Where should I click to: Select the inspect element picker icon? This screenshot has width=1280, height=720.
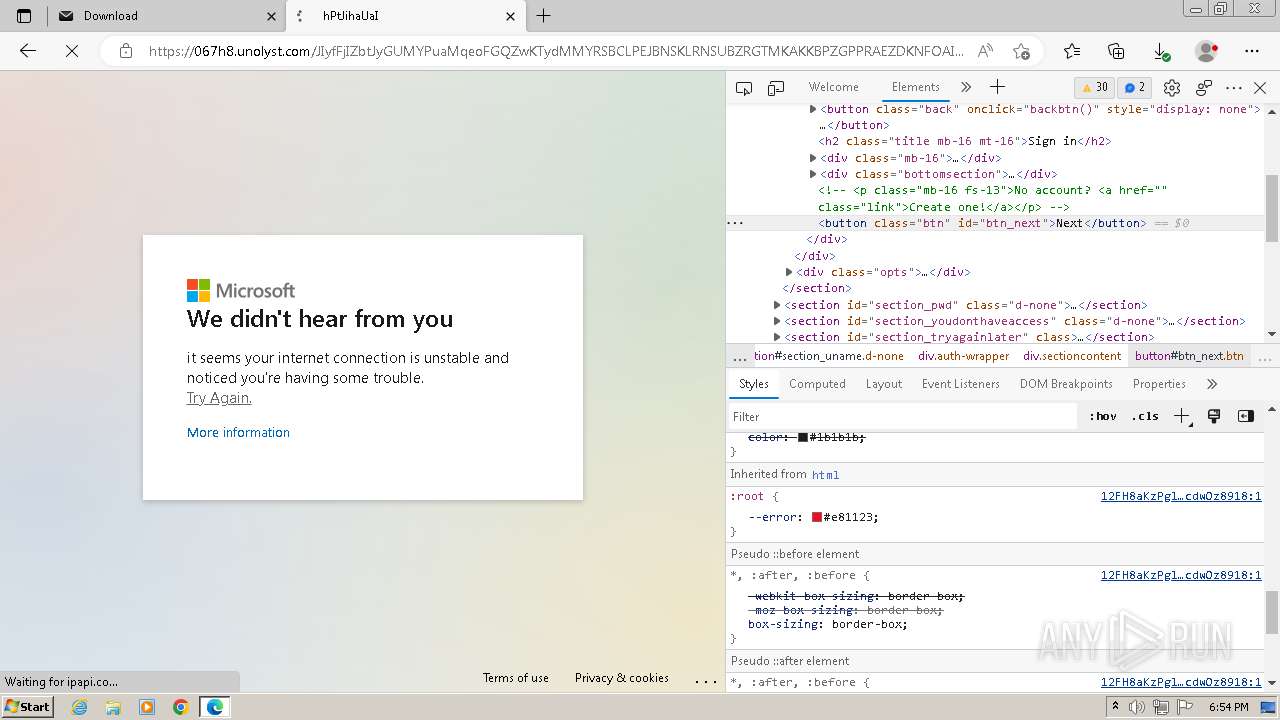pos(744,88)
